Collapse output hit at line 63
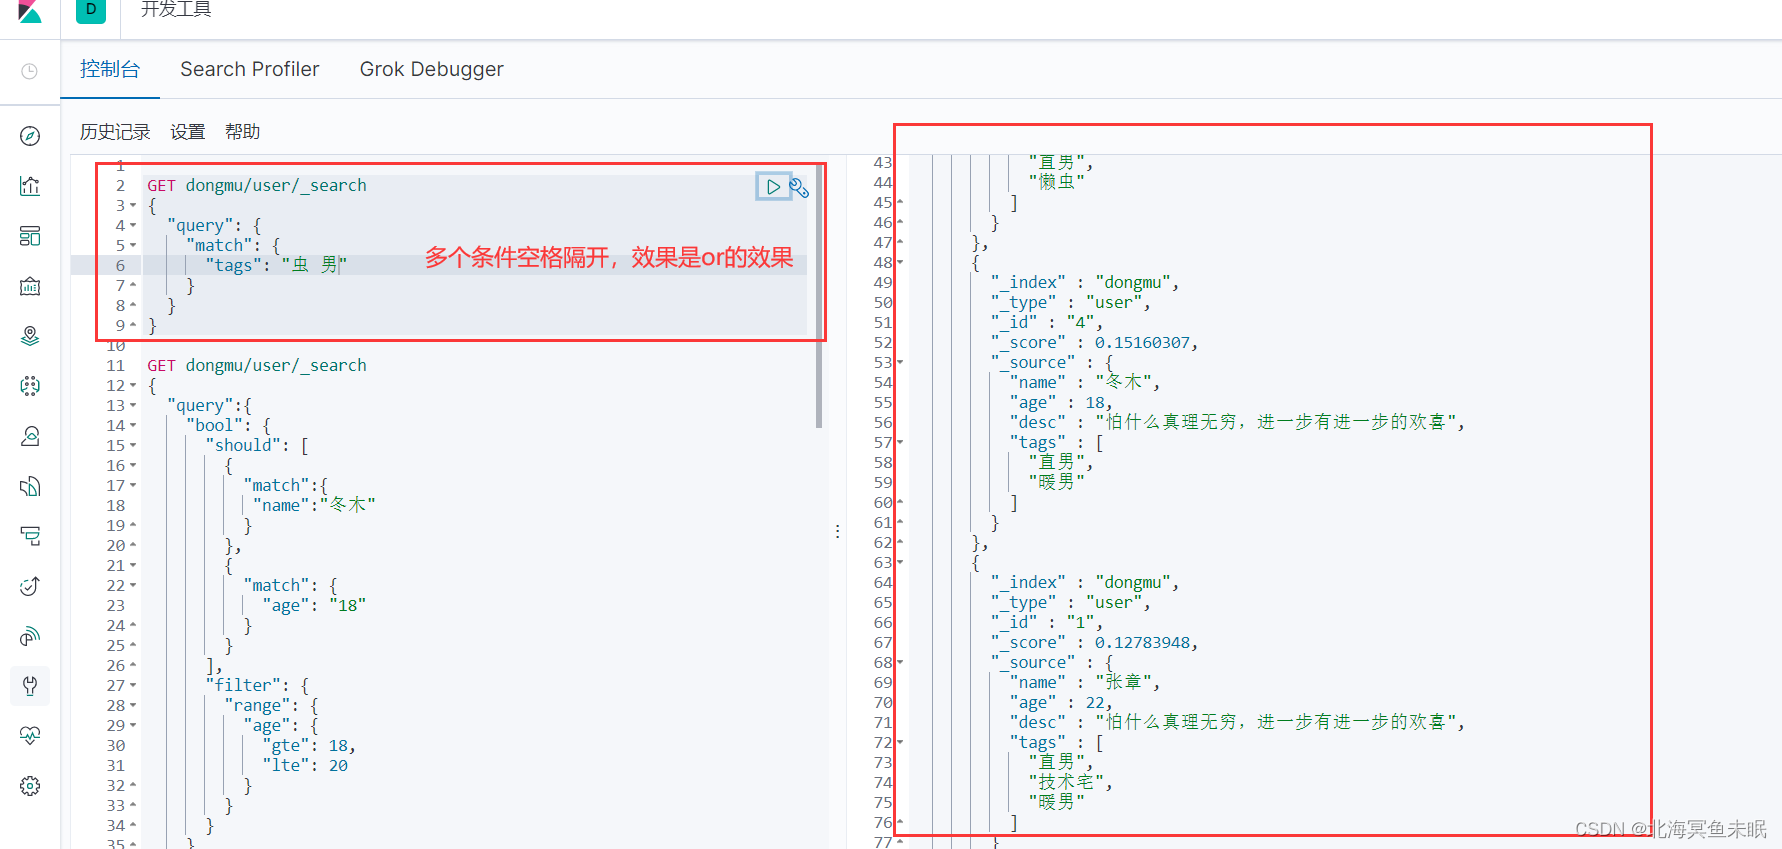Viewport: 1782px width, 849px height. (900, 562)
